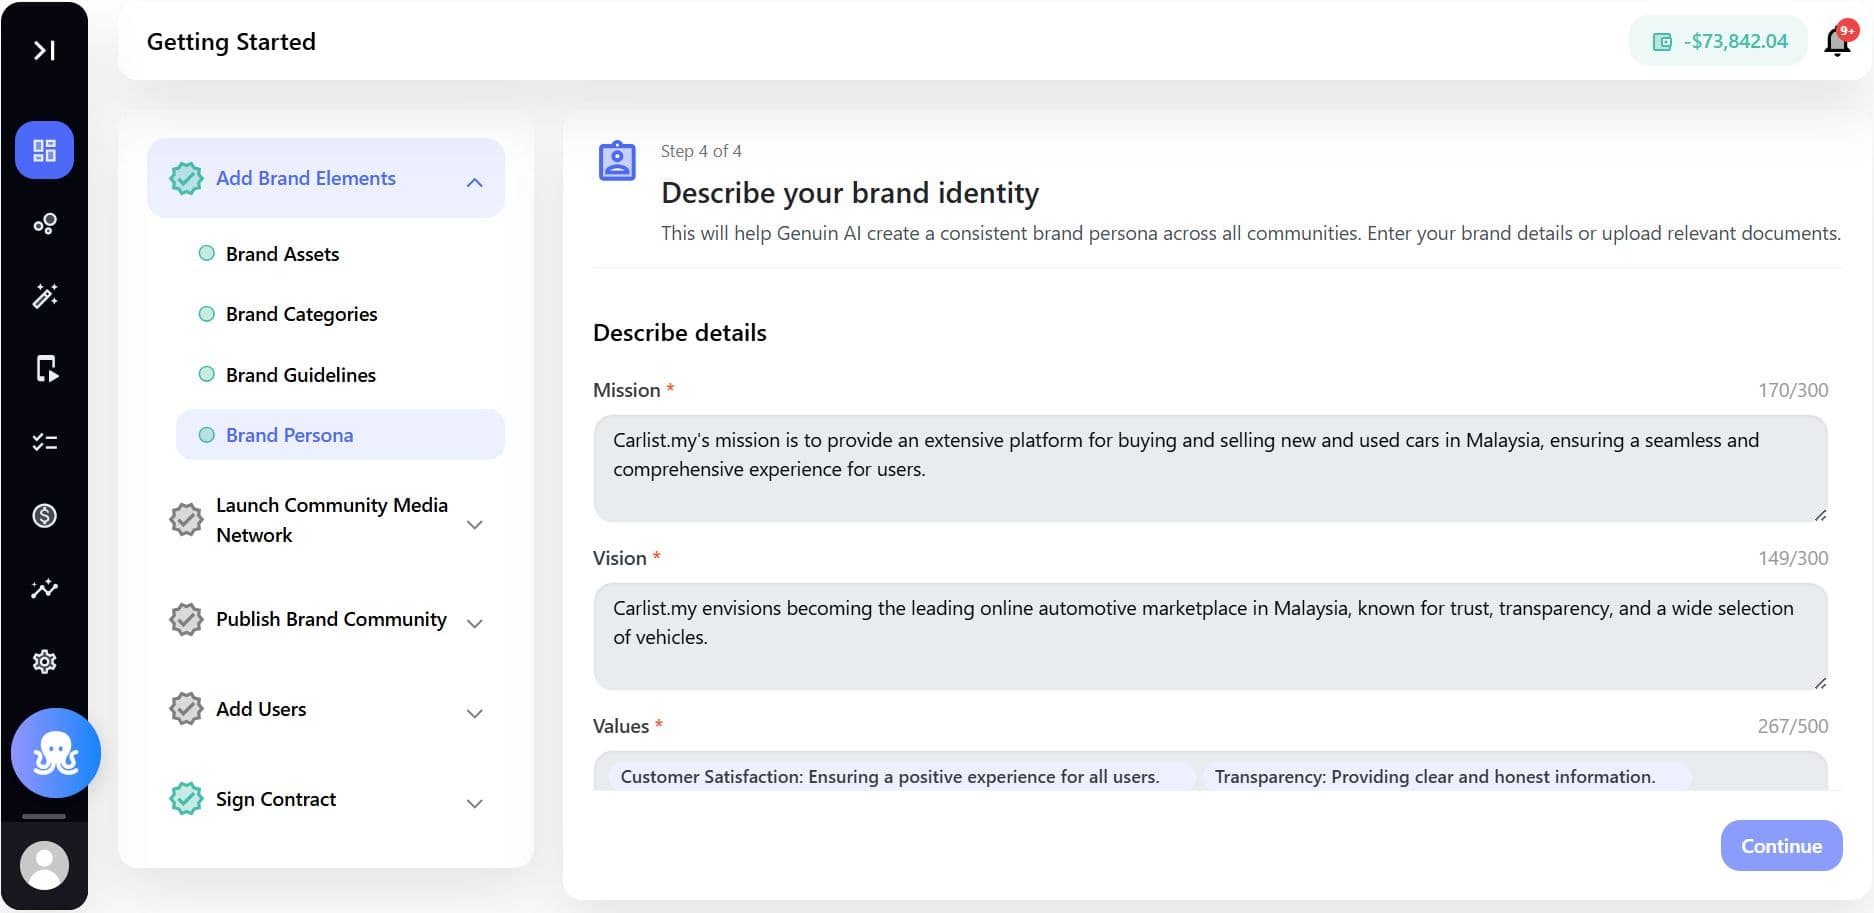1874x913 pixels.
Task: Open the analytics sparkline icon in sidebar
Action: tap(44, 588)
